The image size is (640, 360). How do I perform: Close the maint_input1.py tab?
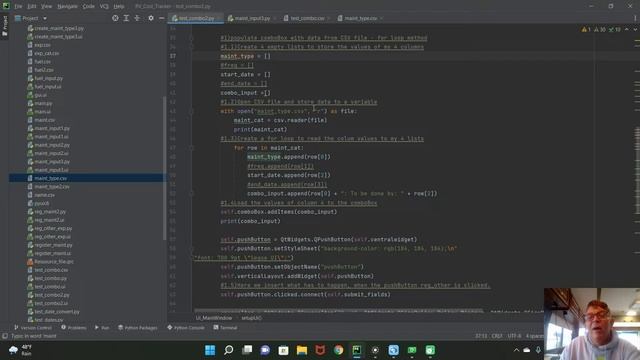pos(275,18)
